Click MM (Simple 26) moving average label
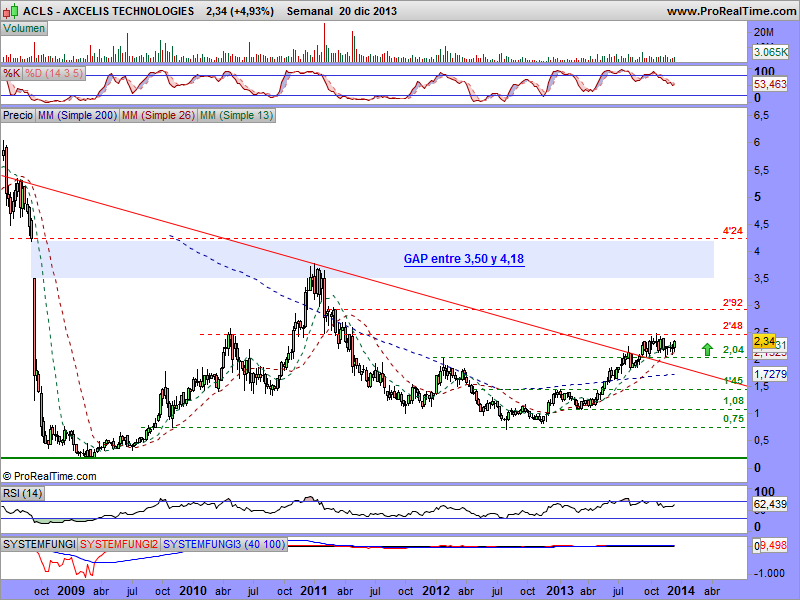This screenshot has height=600, width=800. [x=158, y=115]
